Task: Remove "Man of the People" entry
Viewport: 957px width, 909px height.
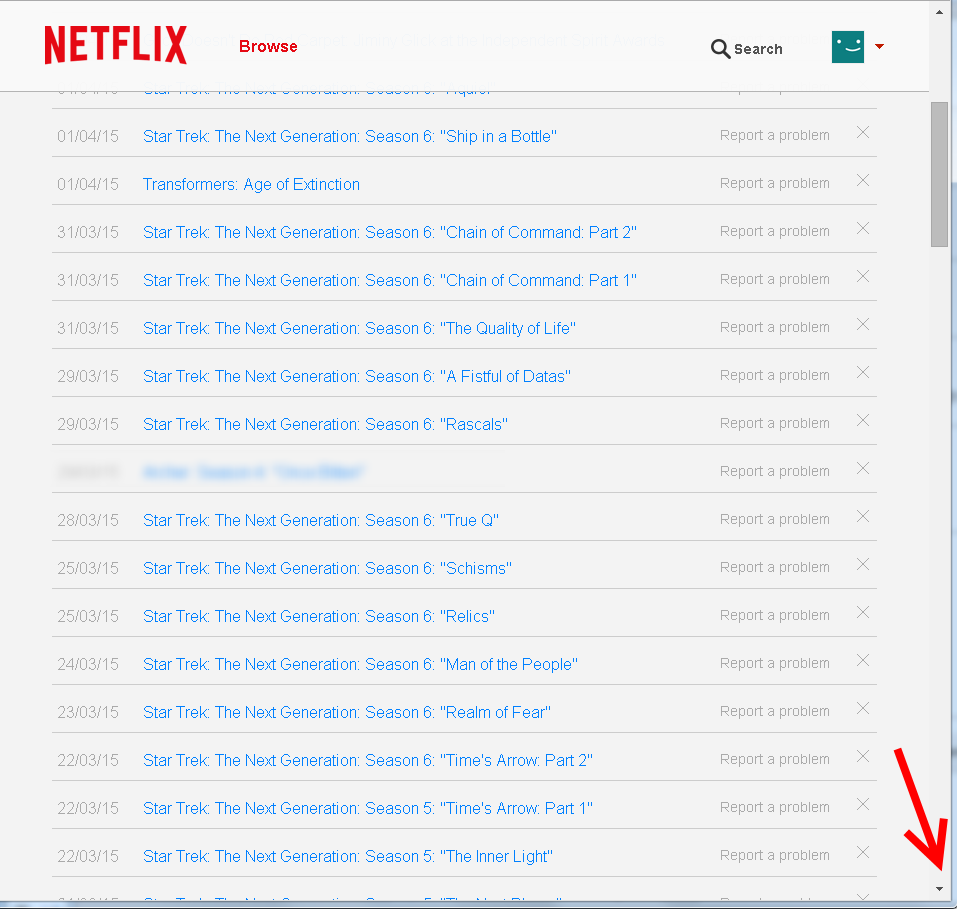Action: pos(862,661)
